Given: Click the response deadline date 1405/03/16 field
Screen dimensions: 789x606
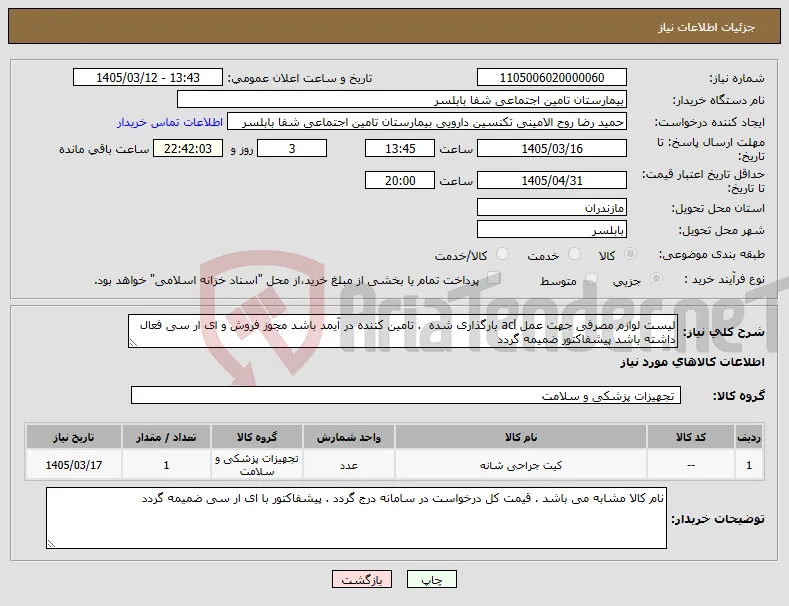Looking at the screenshot, I should click(551, 148).
